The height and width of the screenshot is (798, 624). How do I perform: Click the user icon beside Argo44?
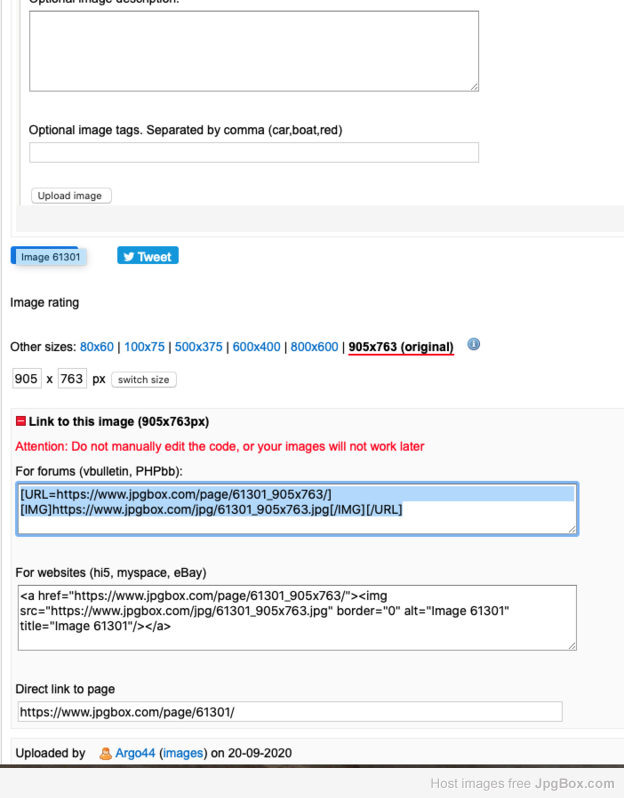105,753
